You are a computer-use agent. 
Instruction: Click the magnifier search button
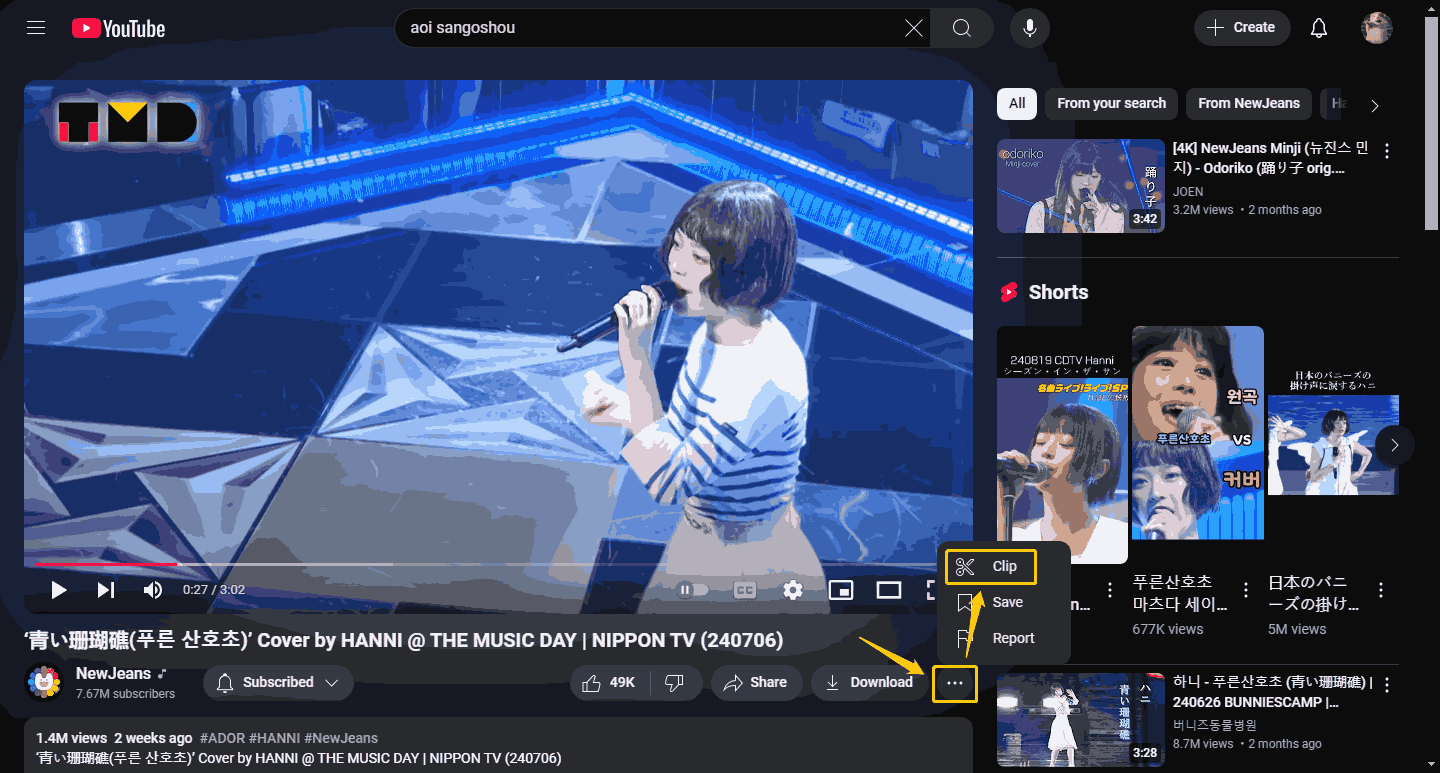961,28
